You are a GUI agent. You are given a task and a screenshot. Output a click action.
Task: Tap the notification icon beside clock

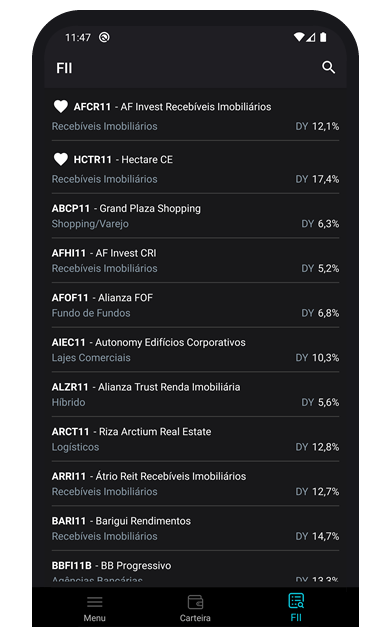104,37
